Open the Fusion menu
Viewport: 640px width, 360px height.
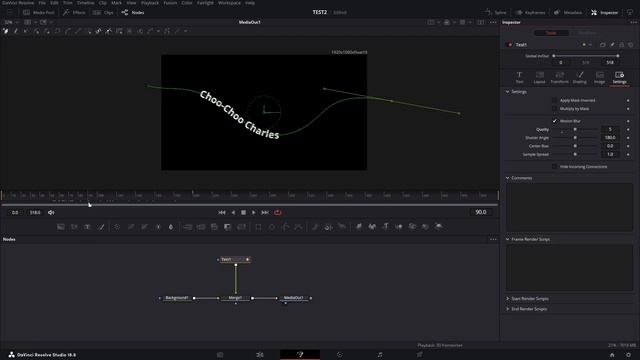point(170,3)
